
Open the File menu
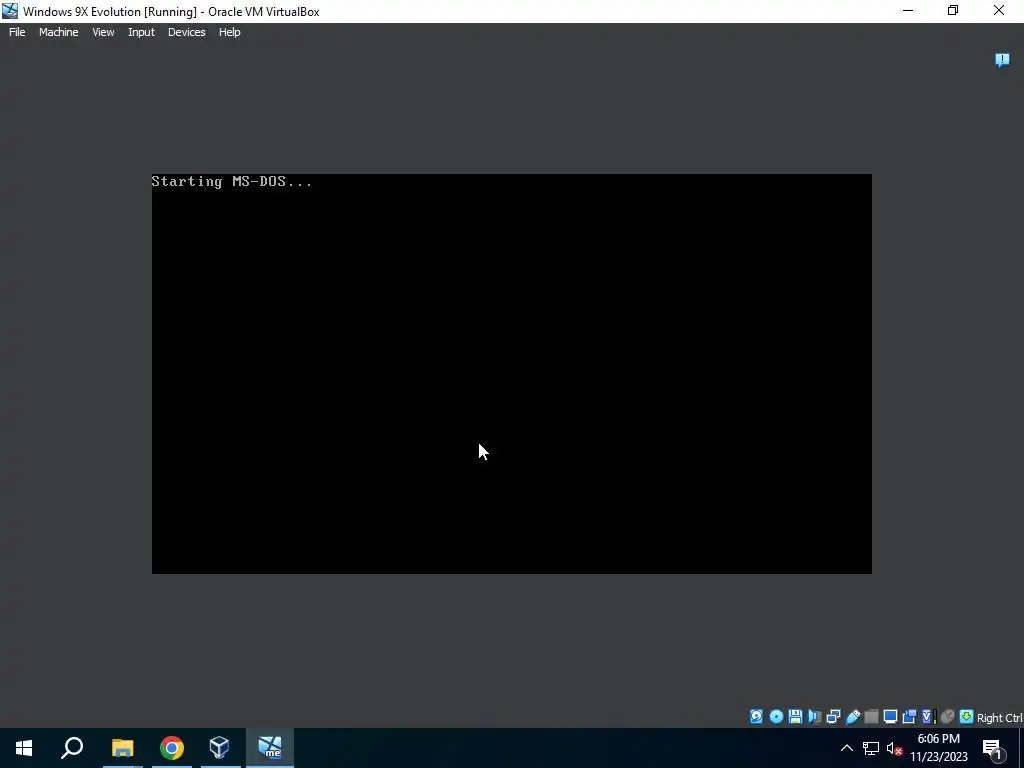point(17,32)
